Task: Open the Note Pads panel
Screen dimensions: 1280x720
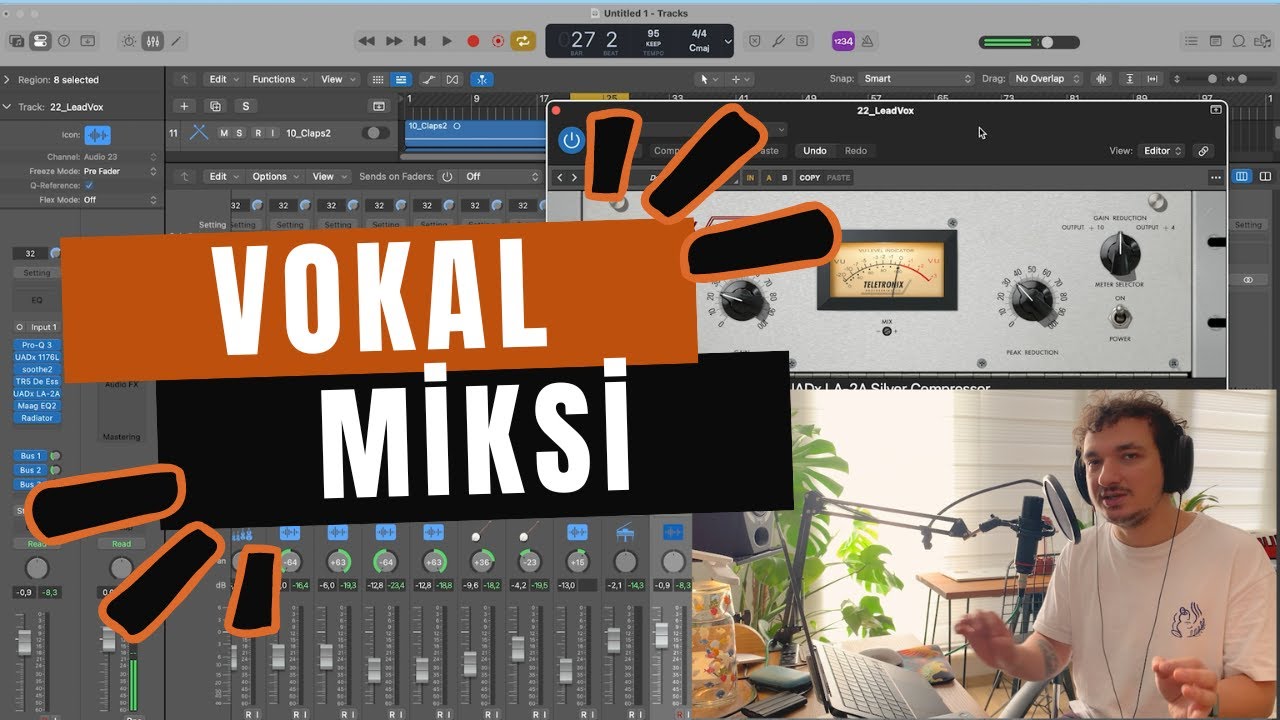Action: click(1215, 41)
